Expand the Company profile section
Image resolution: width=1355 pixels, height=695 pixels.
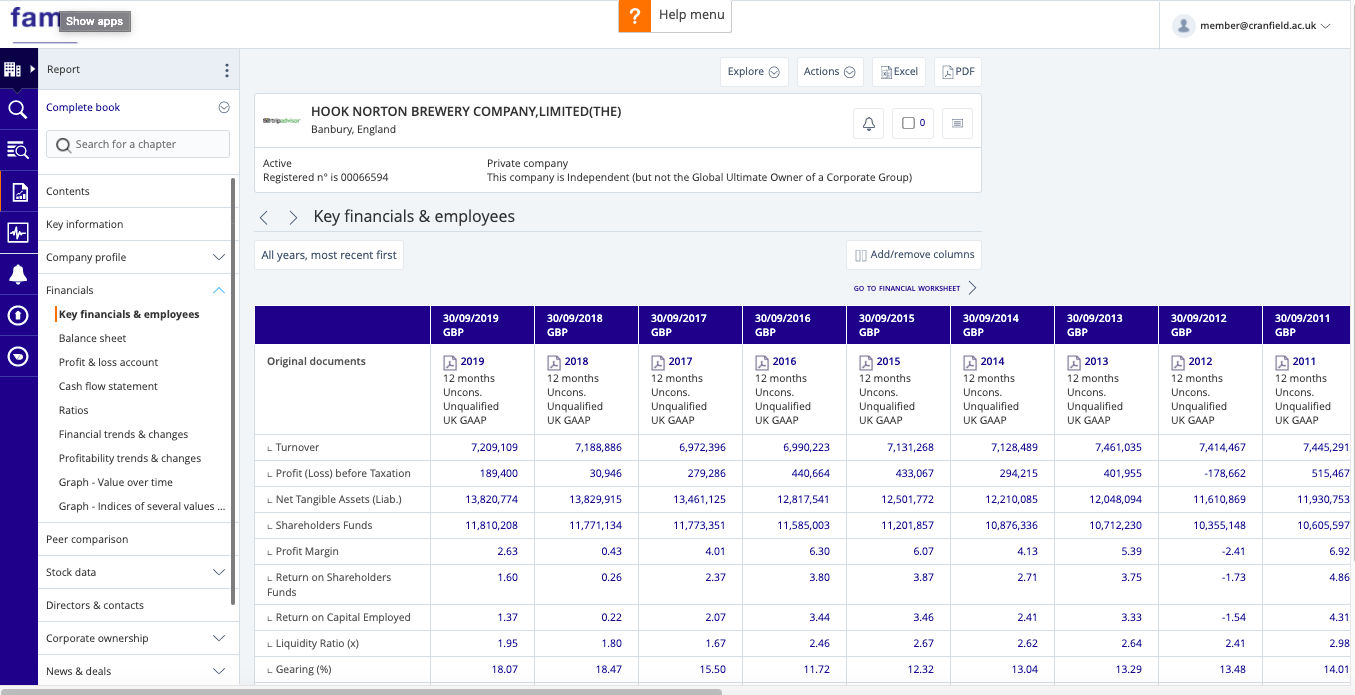tap(219, 257)
